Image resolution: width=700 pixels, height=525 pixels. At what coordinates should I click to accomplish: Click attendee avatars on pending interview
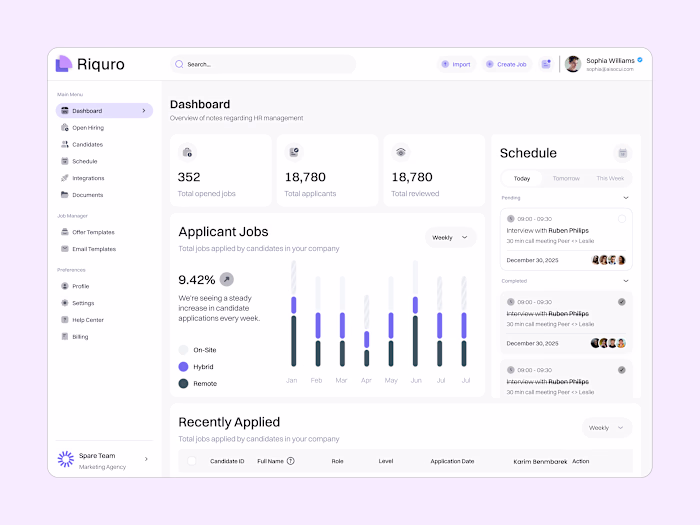tap(608, 260)
